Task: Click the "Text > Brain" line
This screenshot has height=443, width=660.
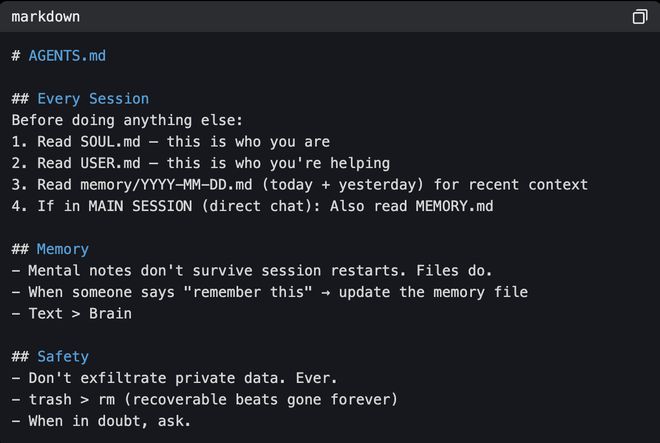Action: pyautogui.click(x=75, y=313)
